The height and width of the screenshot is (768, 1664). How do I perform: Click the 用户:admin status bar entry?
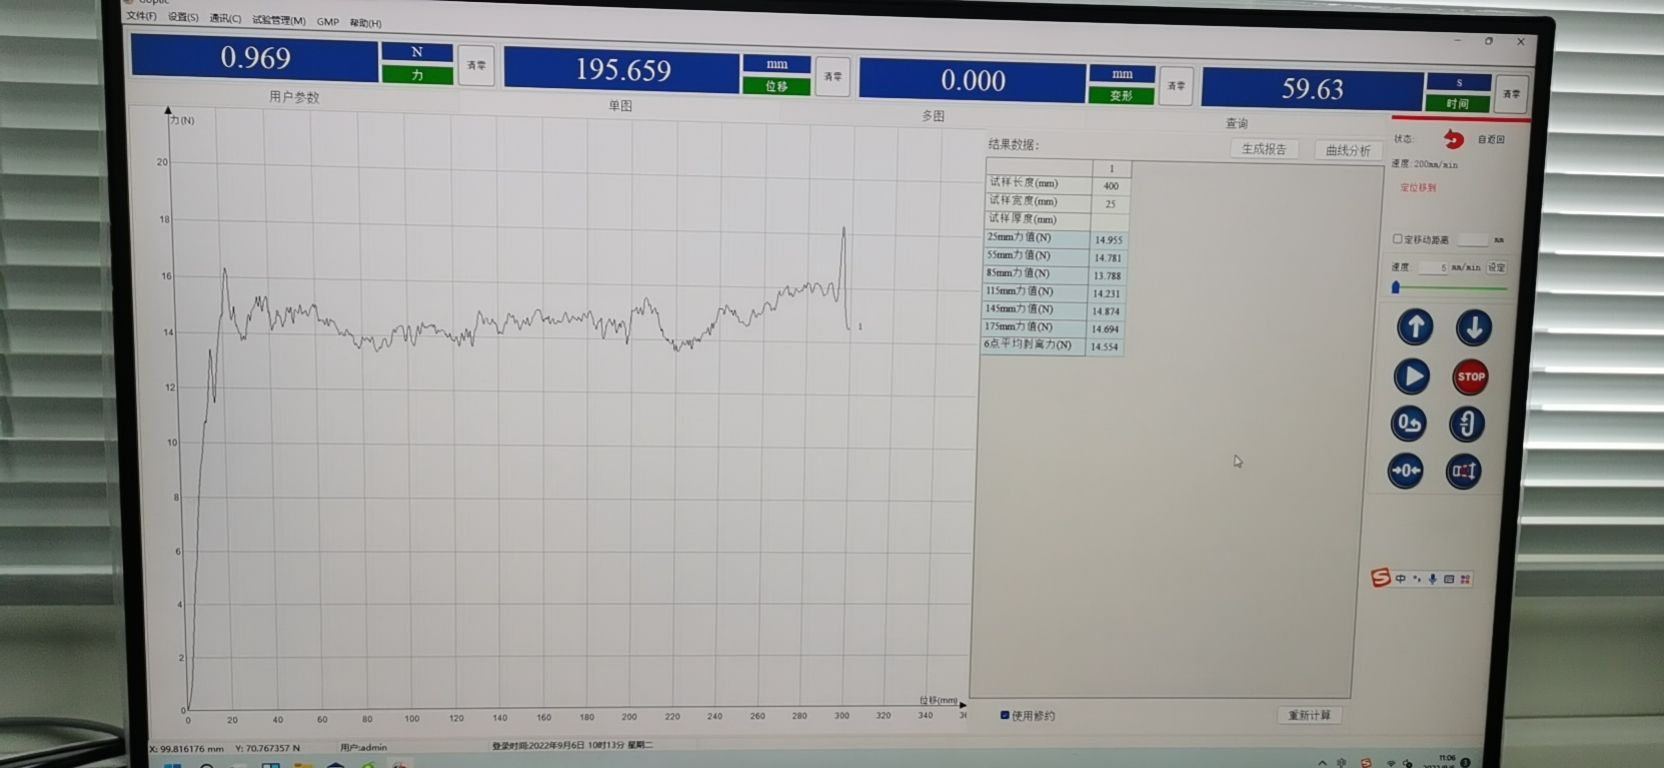[x=363, y=747]
